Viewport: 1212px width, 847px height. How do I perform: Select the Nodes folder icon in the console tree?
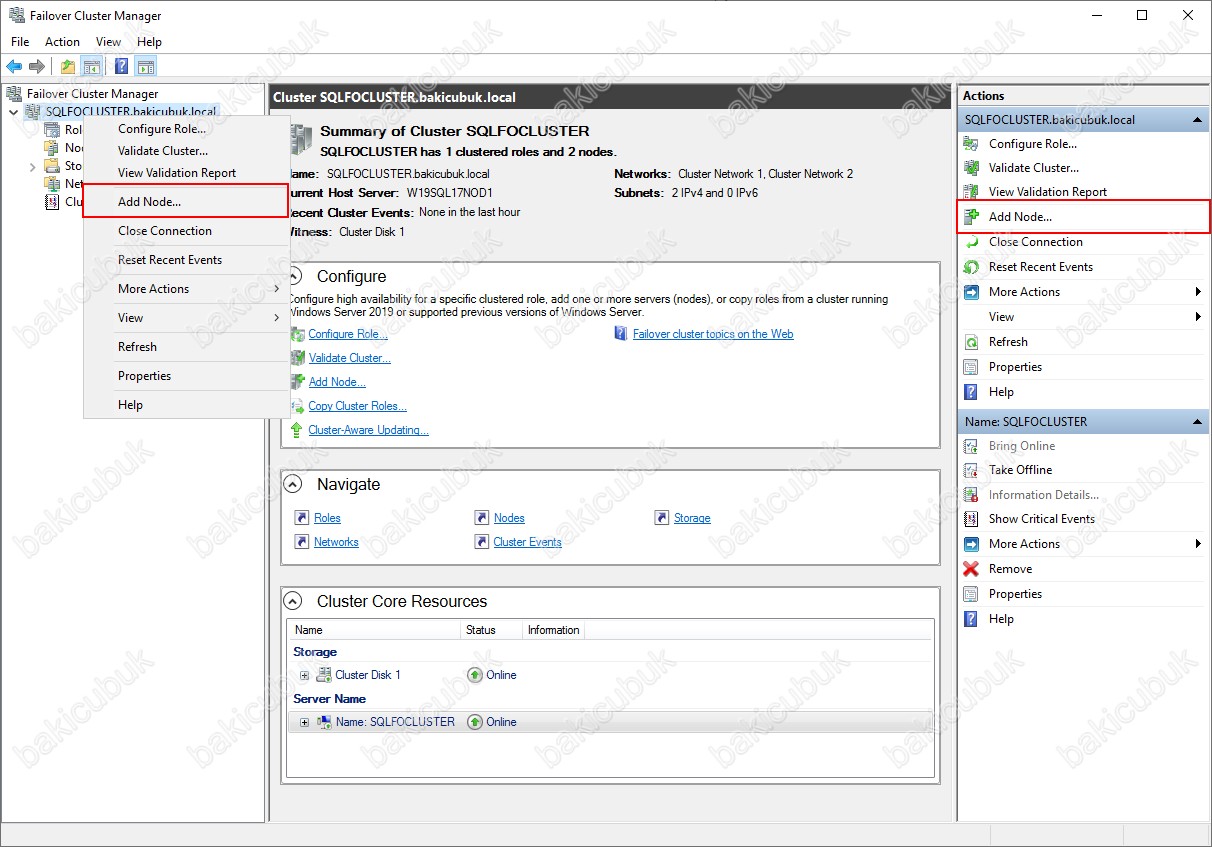tap(53, 148)
